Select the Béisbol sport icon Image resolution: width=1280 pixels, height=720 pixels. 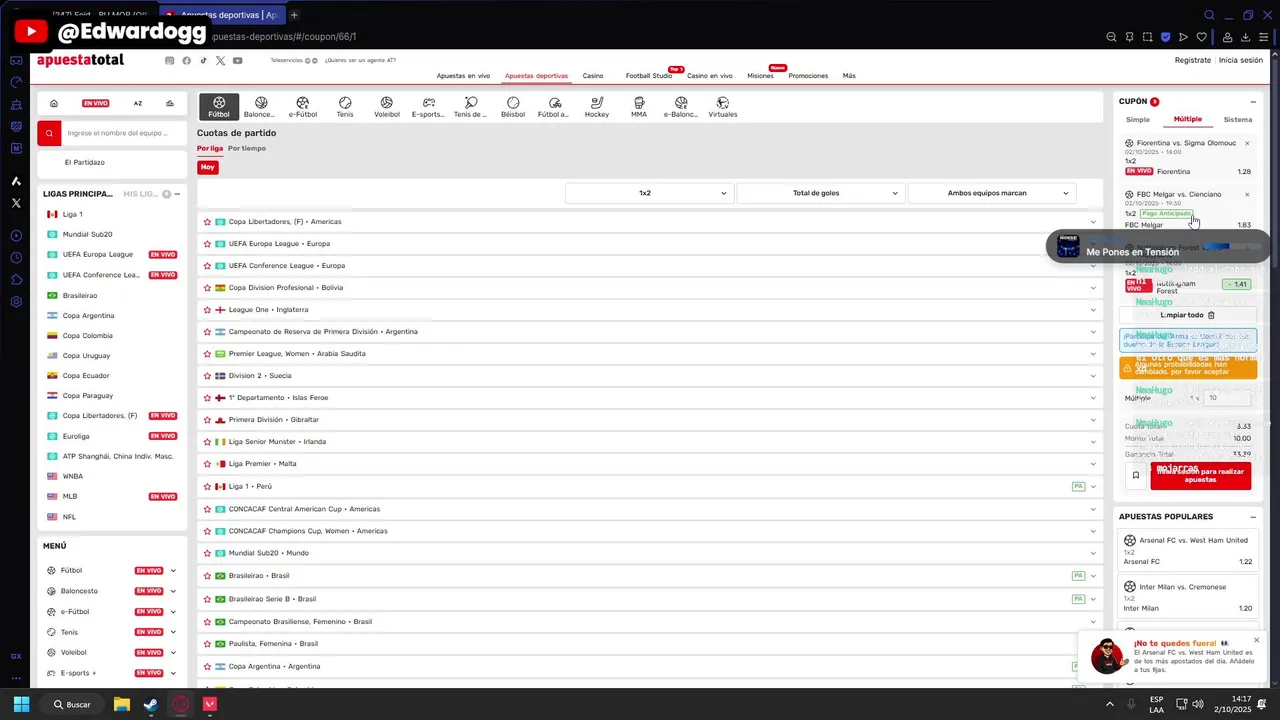513,107
